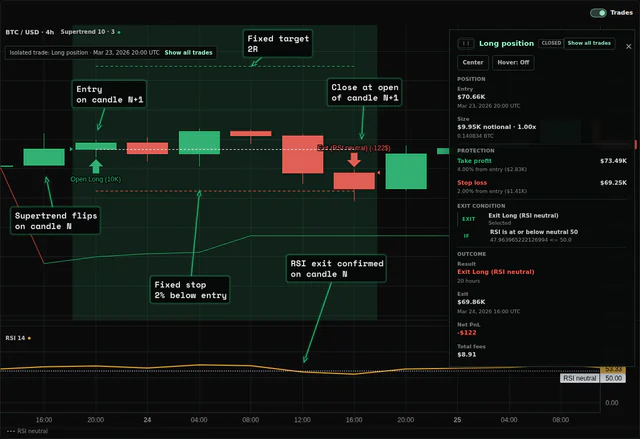
Task: Click the EXIT condition tag
Action: 468,219
